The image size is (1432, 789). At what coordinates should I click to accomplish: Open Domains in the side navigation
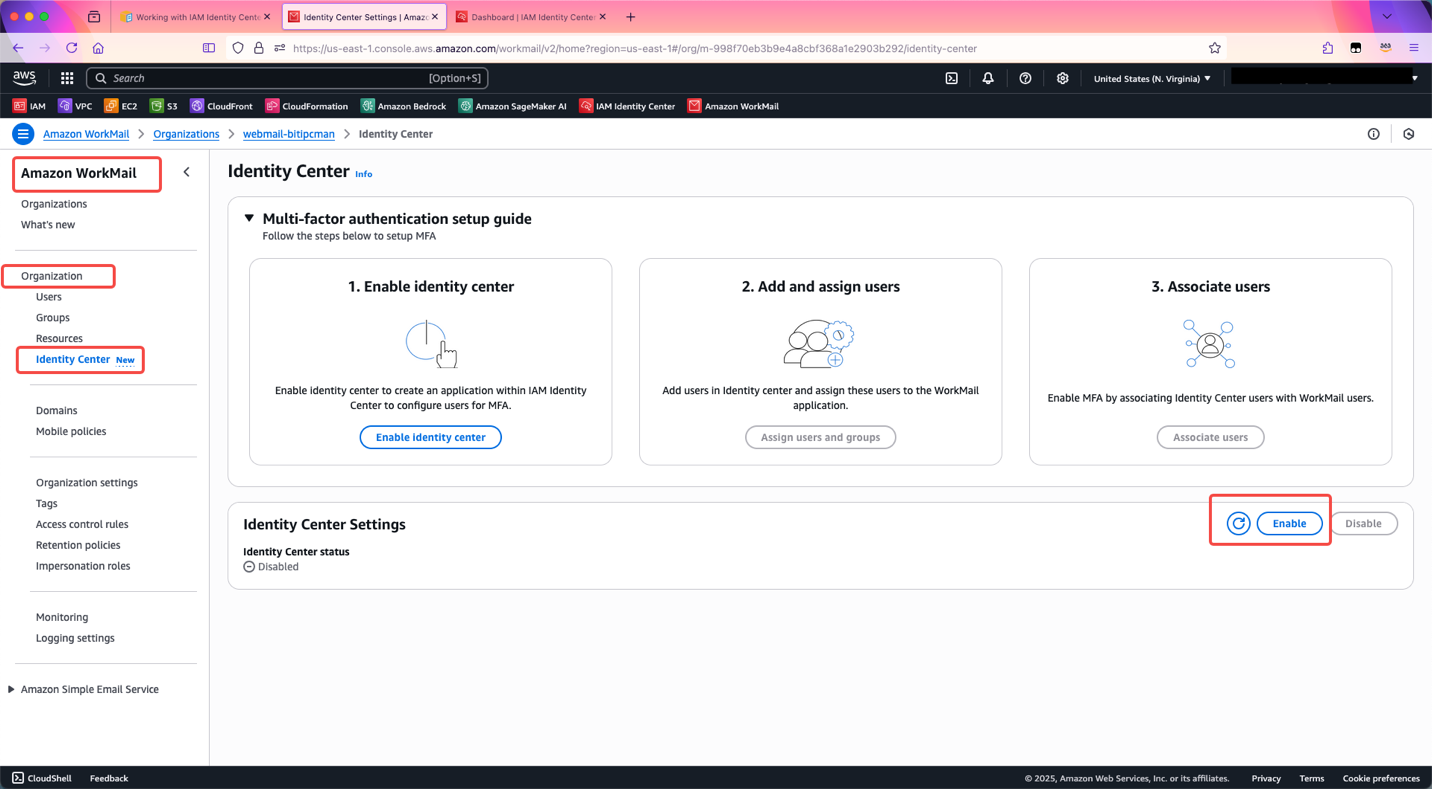(x=56, y=411)
